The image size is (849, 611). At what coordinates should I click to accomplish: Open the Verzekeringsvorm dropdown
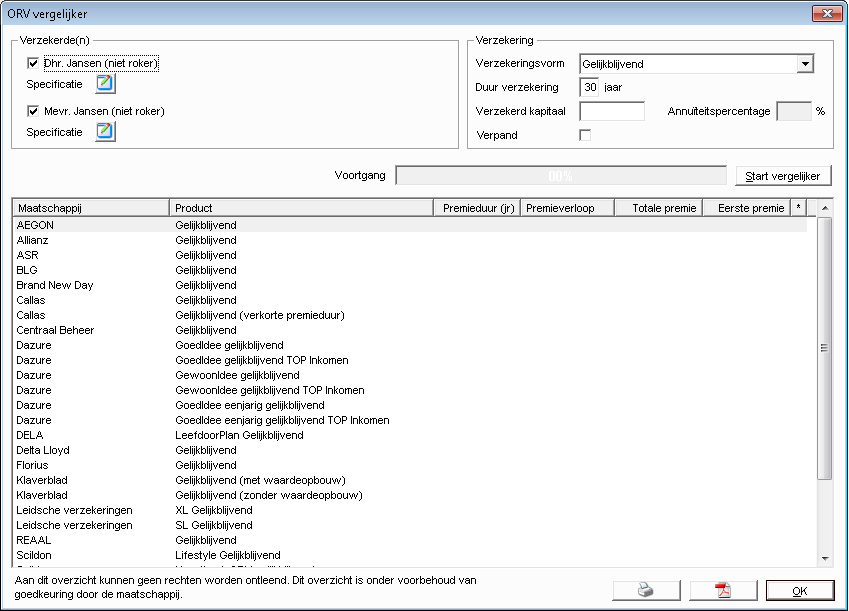click(805, 64)
